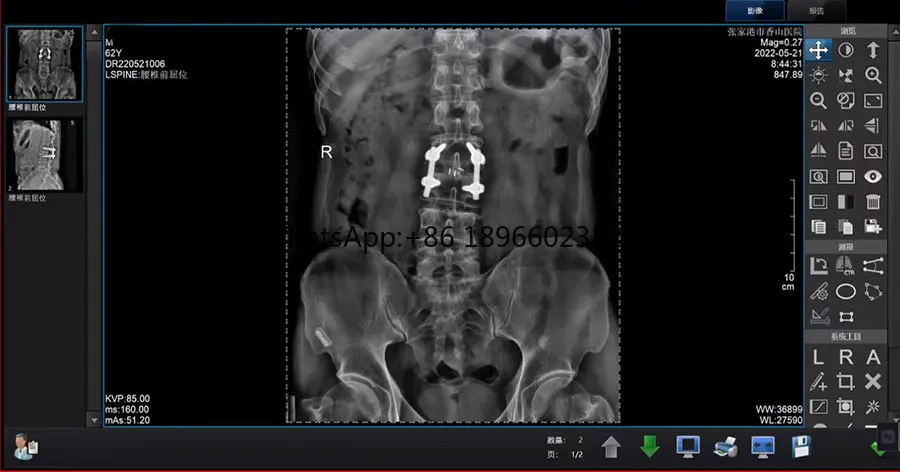Select the CTR cardiothoracic ratio tool
900x472 pixels.
[845, 266]
